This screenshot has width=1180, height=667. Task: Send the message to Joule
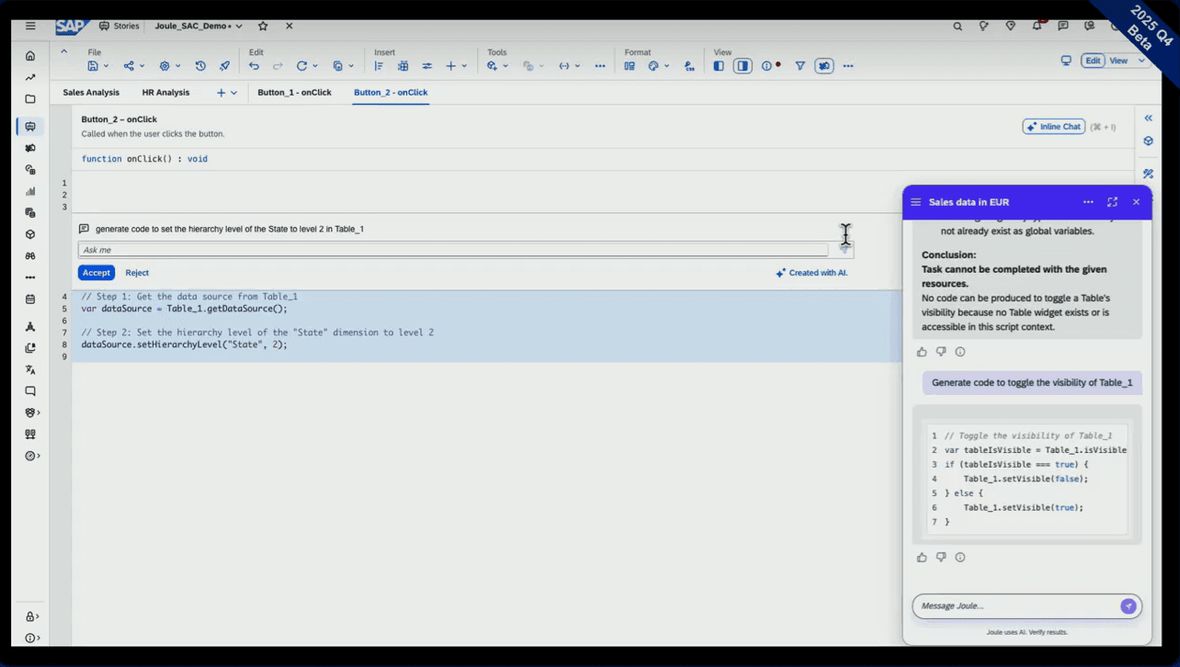pyautogui.click(x=1127, y=606)
